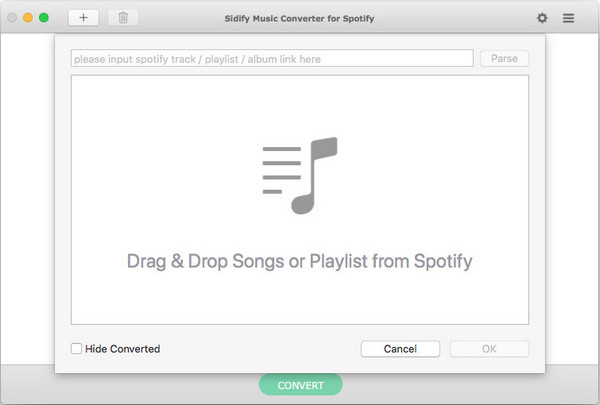Toggle the Hide Converted checkbox
The image size is (600, 405).
click(76, 348)
